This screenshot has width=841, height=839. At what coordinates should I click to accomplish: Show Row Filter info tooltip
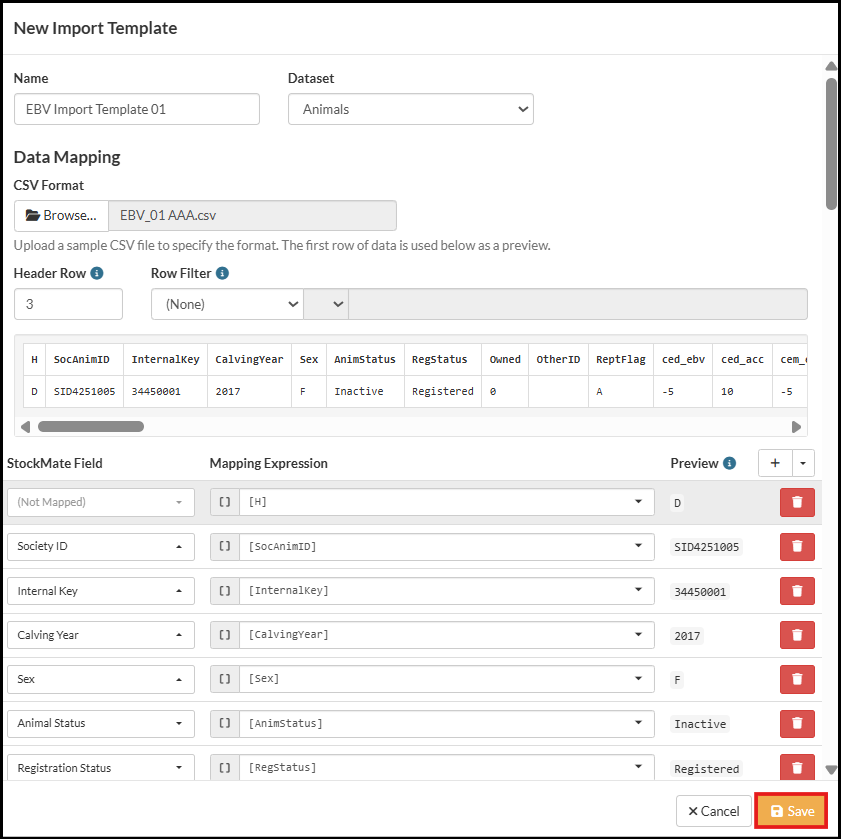tap(222, 273)
